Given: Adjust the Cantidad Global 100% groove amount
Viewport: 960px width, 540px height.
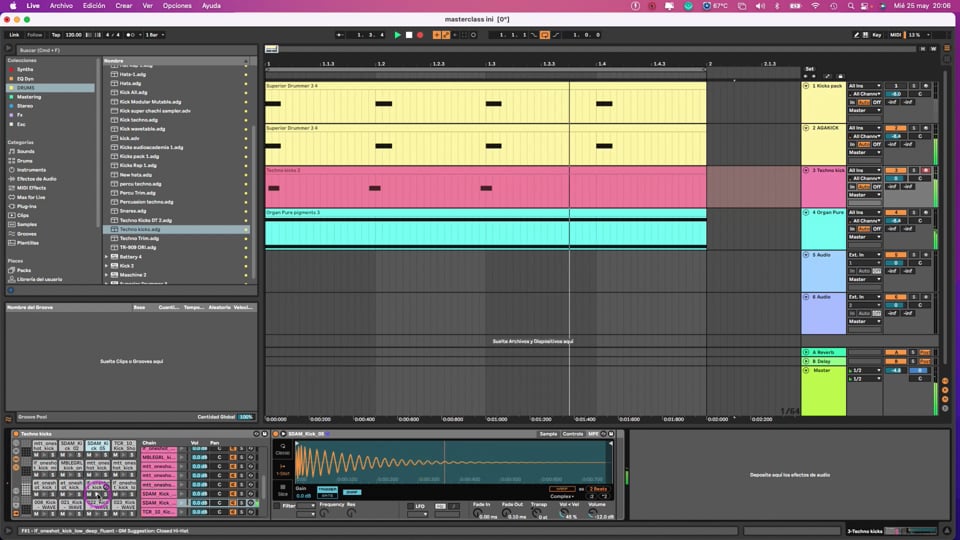Looking at the screenshot, I should [x=246, y=417].
